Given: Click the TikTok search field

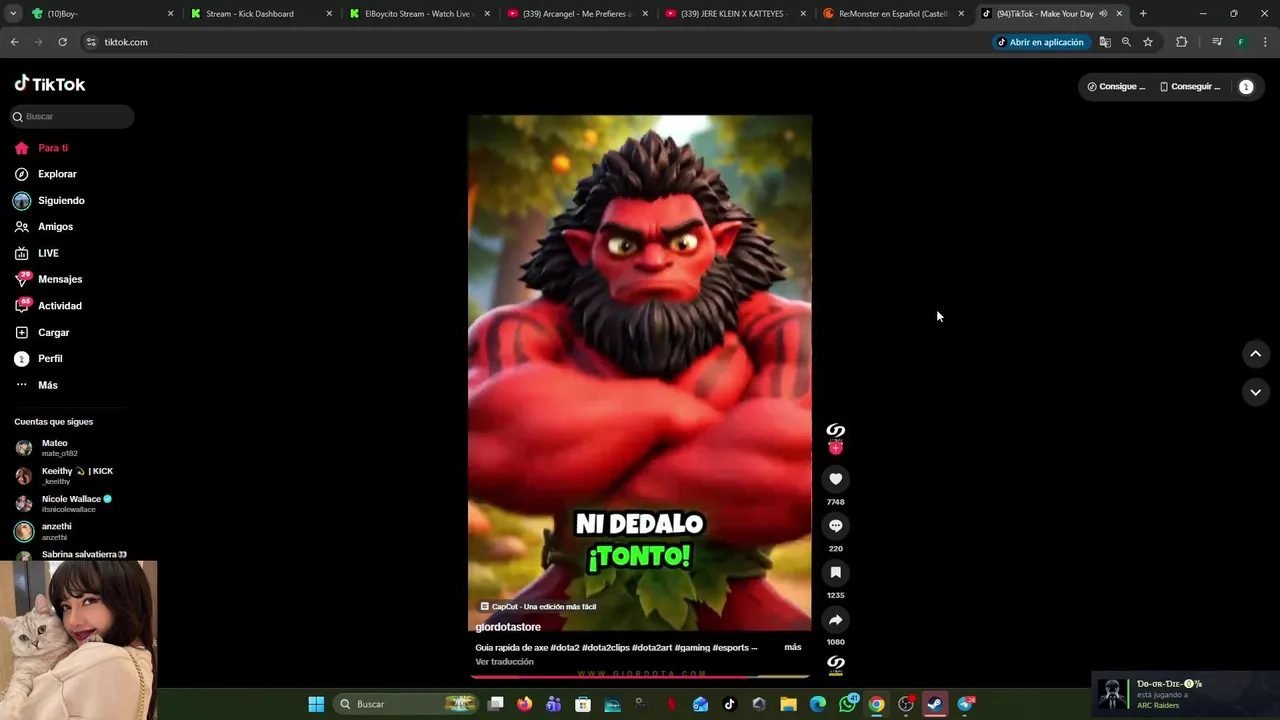Looking at the screenshot, I should coord(72,116).
